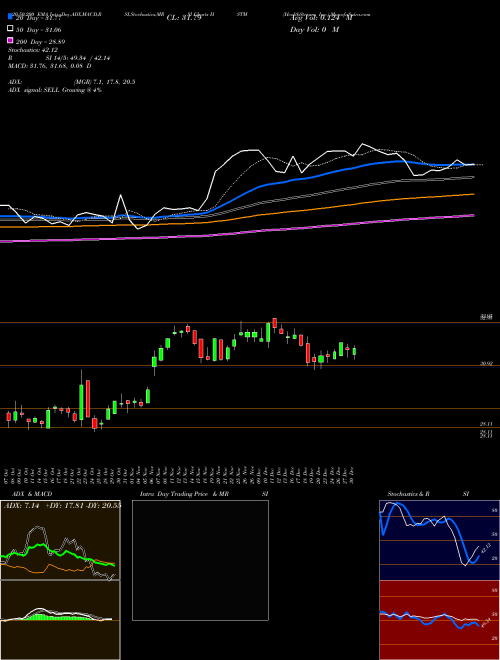Click the highest red candlestick near 32.95
Image resolution: width=500 pixels, height=660 pixels.
coord(274,323)
